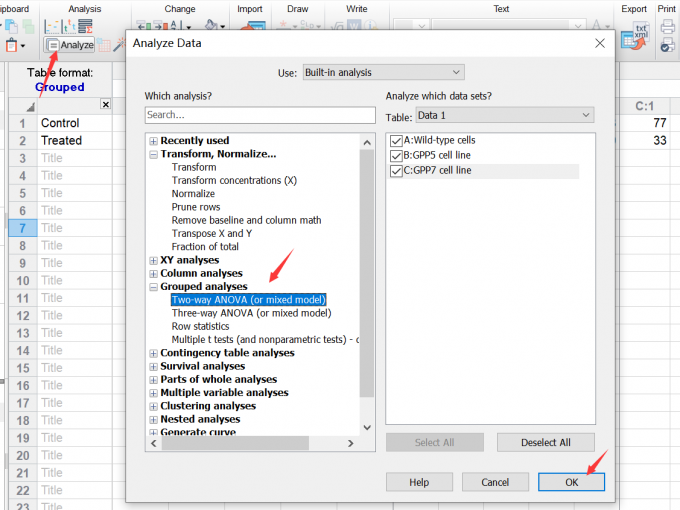Click the row statistics sigma icon

click(x=85, y=26)
